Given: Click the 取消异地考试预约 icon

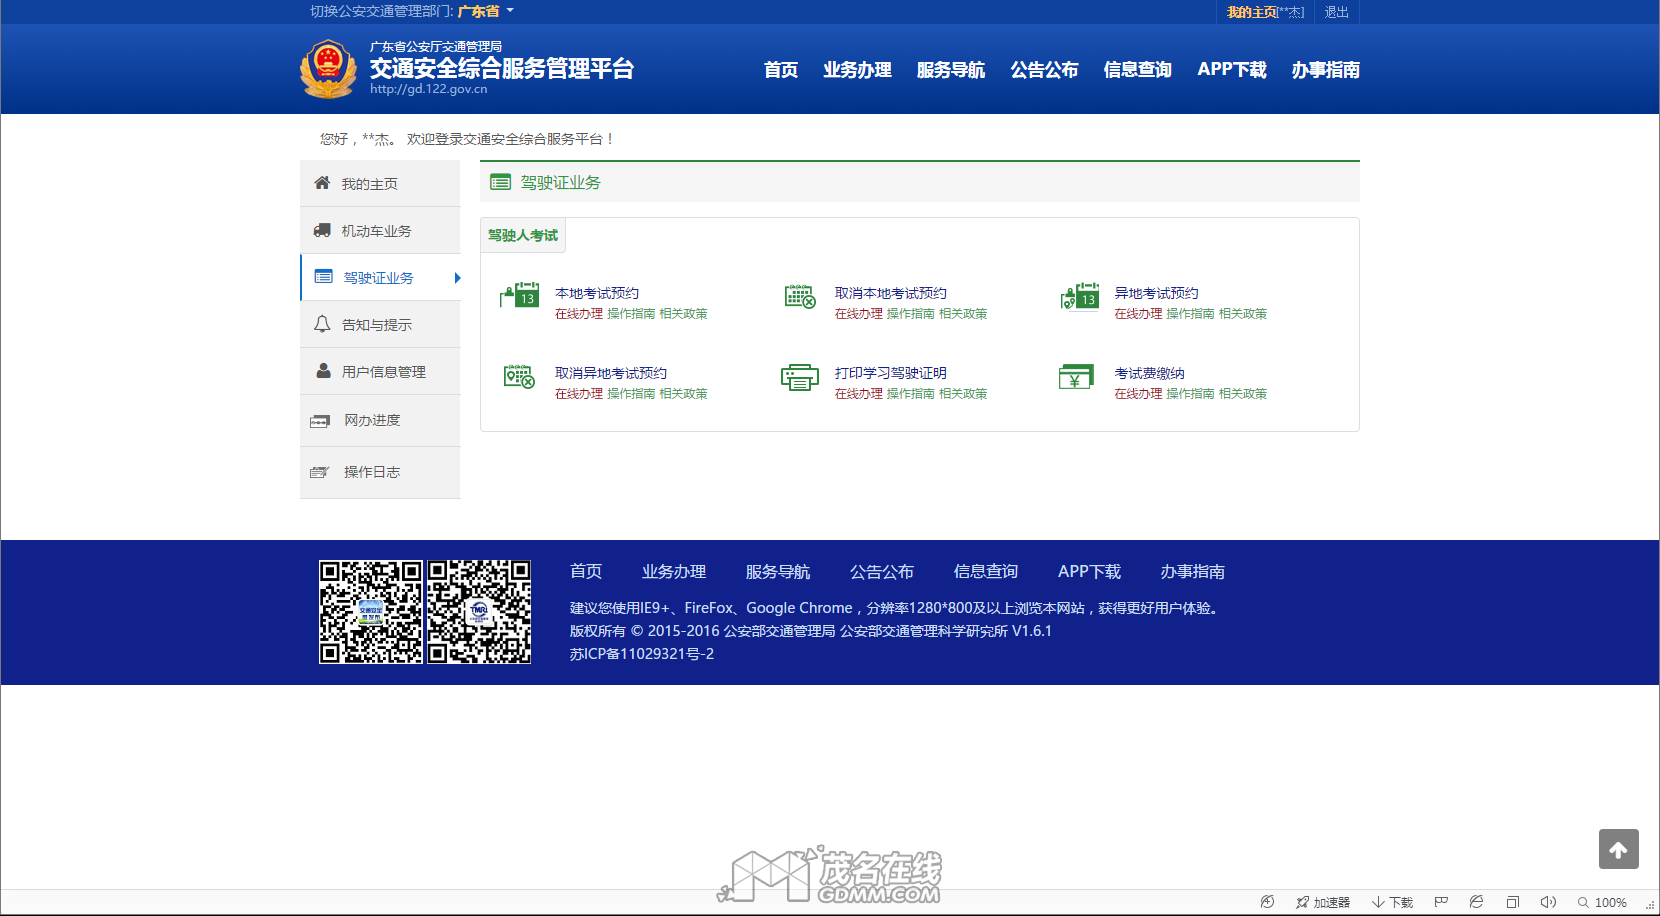Looking at the screenshot, I should pyautogui.click(x=519, y=376).
